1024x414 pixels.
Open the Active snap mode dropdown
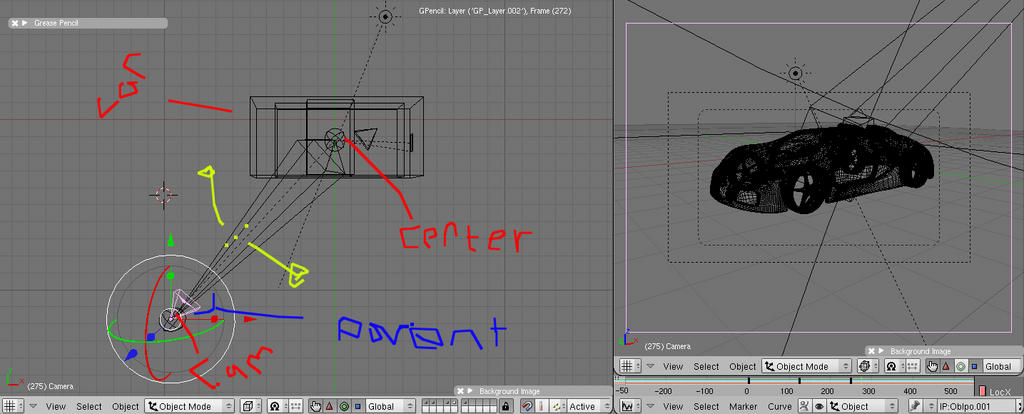click(589, 406)
